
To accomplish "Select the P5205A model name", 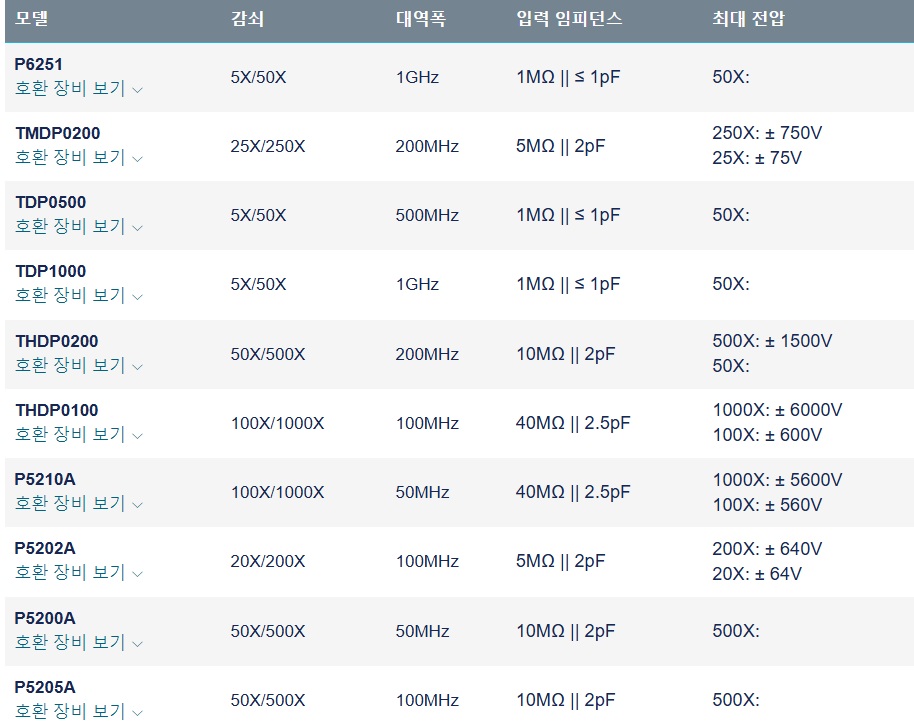I will coord(45,687).
